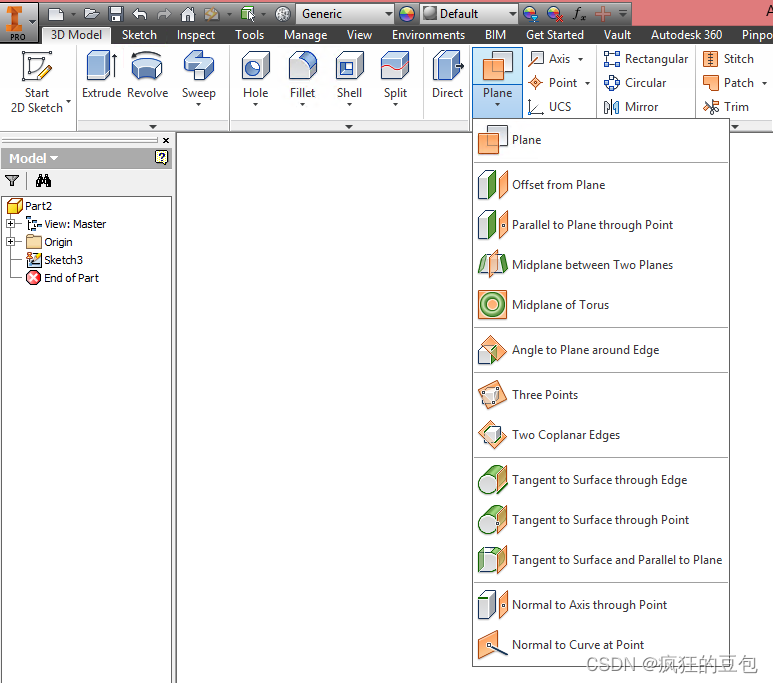Choose Offset from Plane menu entry

point(558,185)
